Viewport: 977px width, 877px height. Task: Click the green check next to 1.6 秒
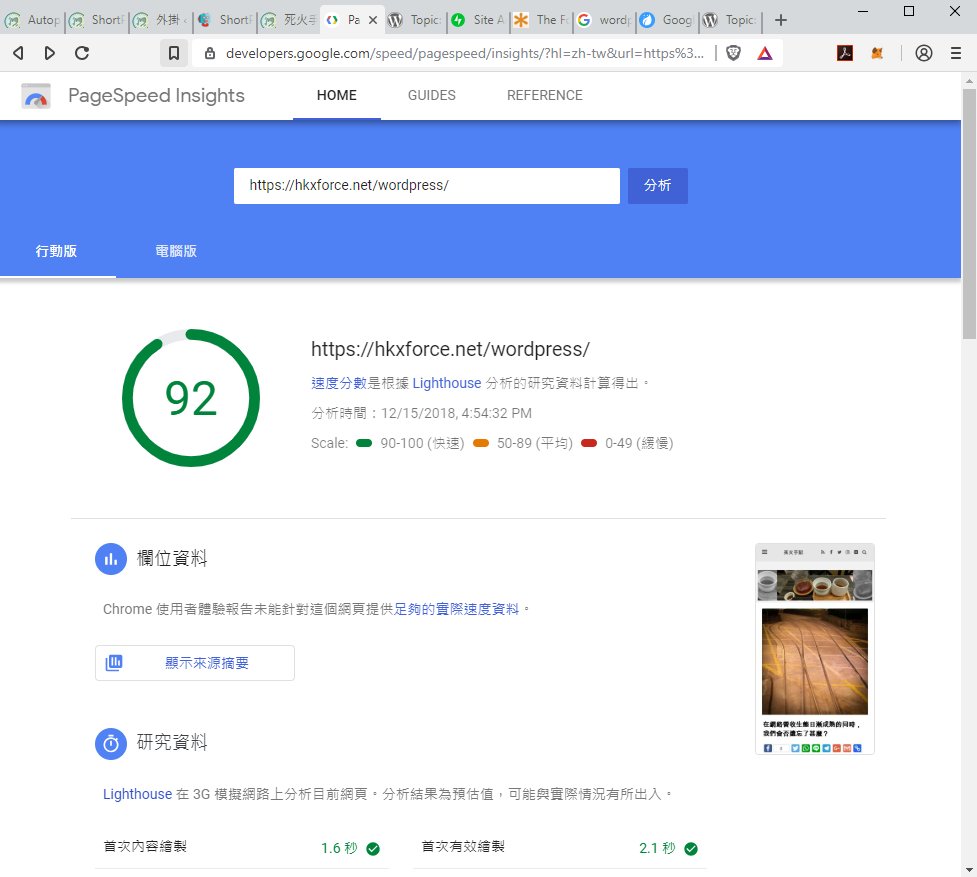(373, 848)
